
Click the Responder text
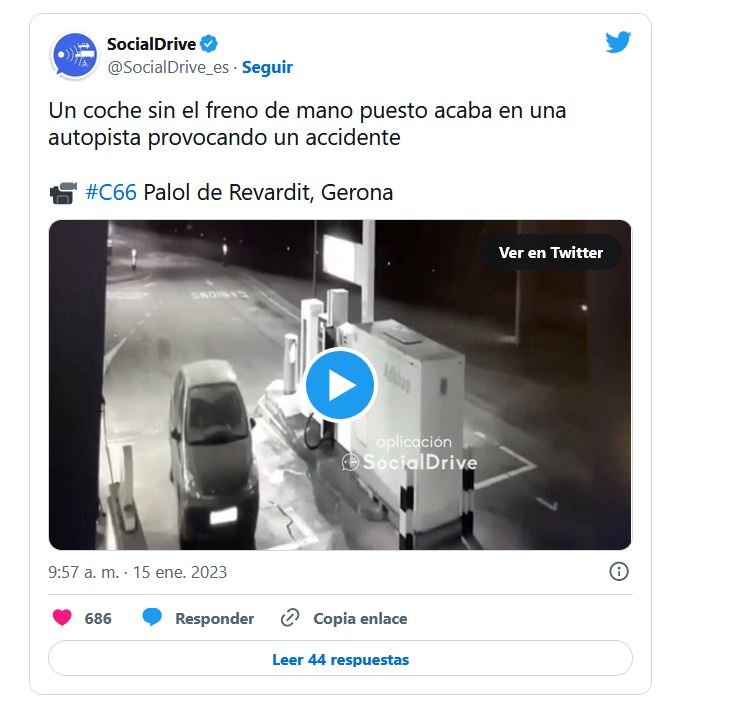click(x=215, y=618)
